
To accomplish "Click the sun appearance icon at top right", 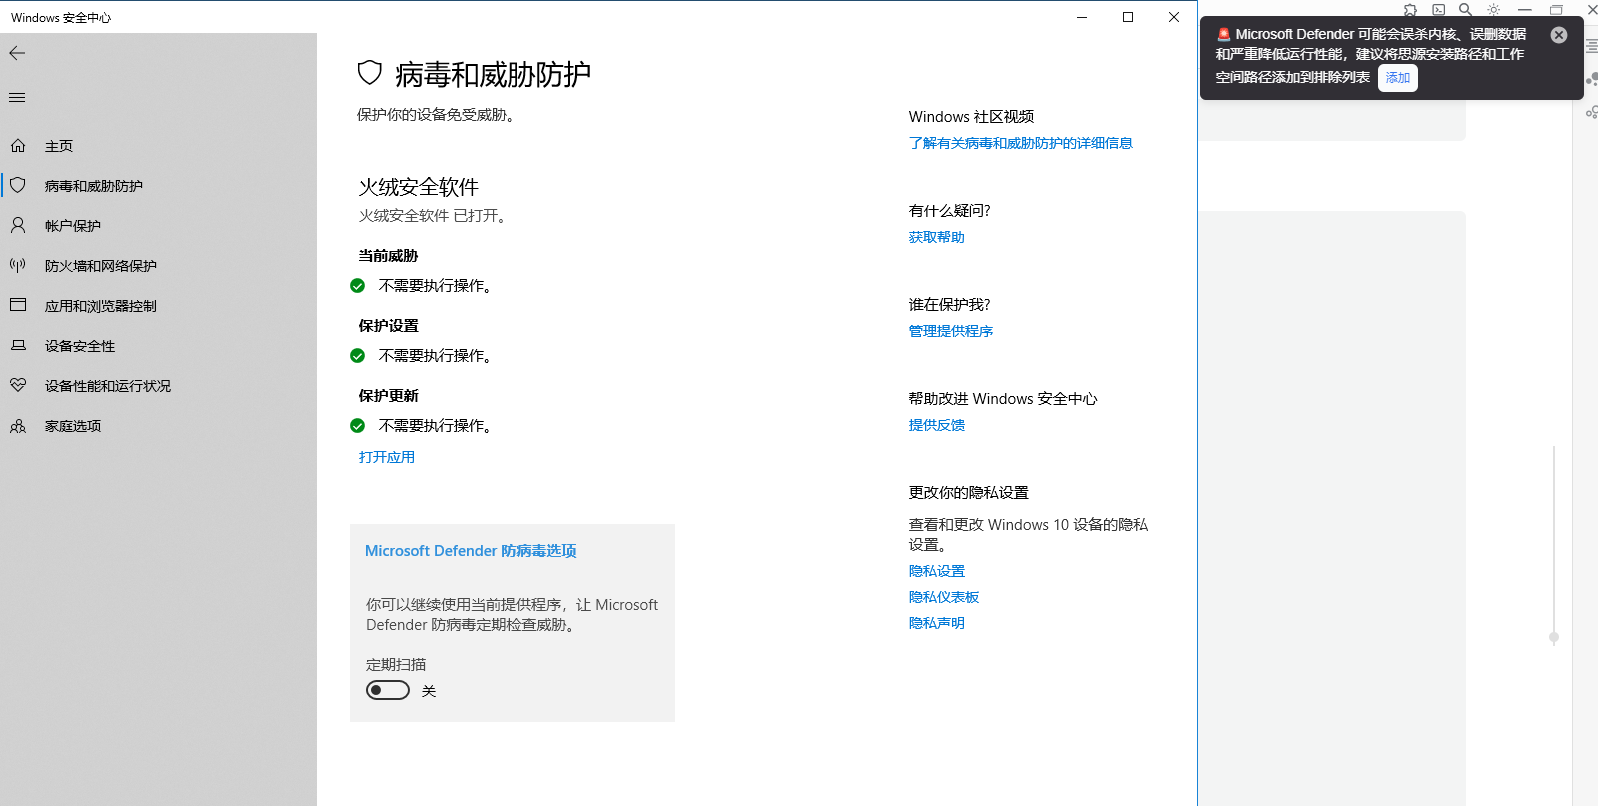I will (1493, 9).
